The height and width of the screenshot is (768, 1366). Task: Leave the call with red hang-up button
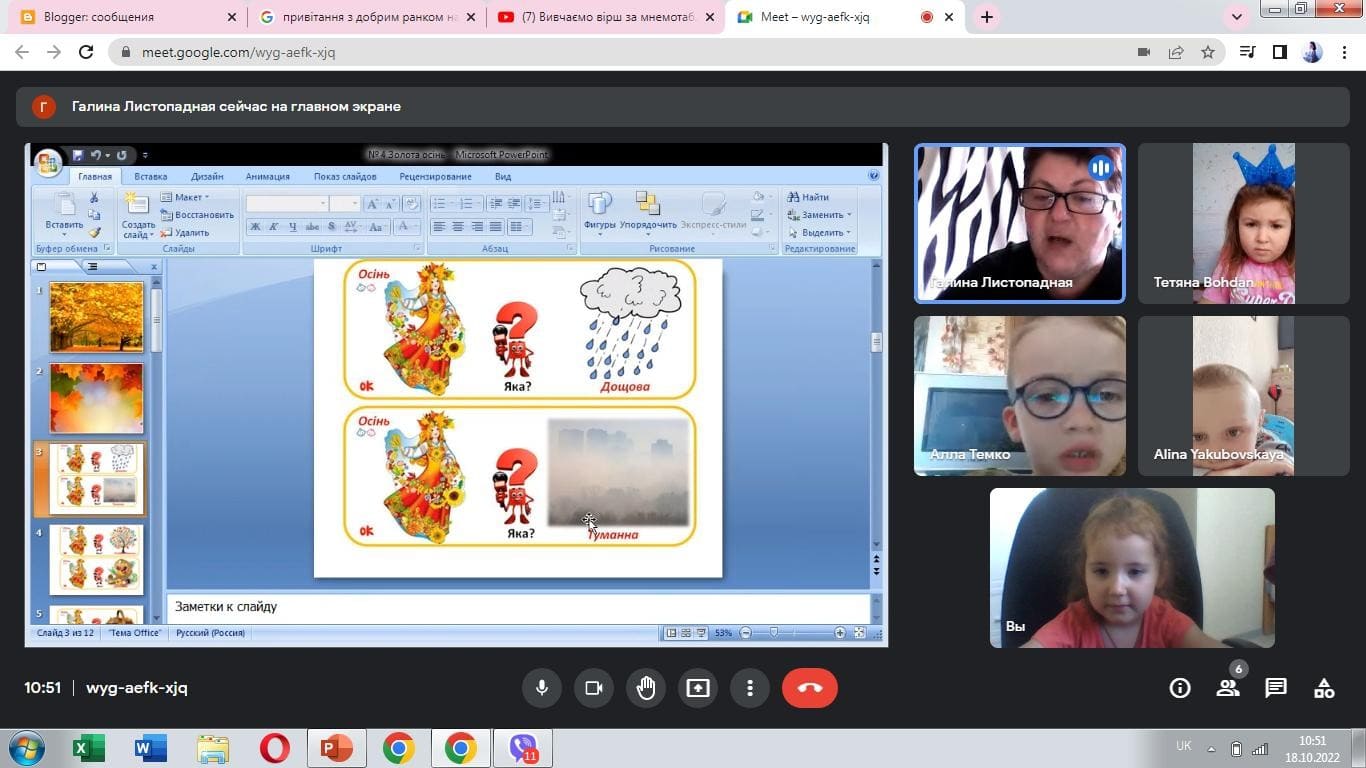pyautogui.click(x=809, y=688)
